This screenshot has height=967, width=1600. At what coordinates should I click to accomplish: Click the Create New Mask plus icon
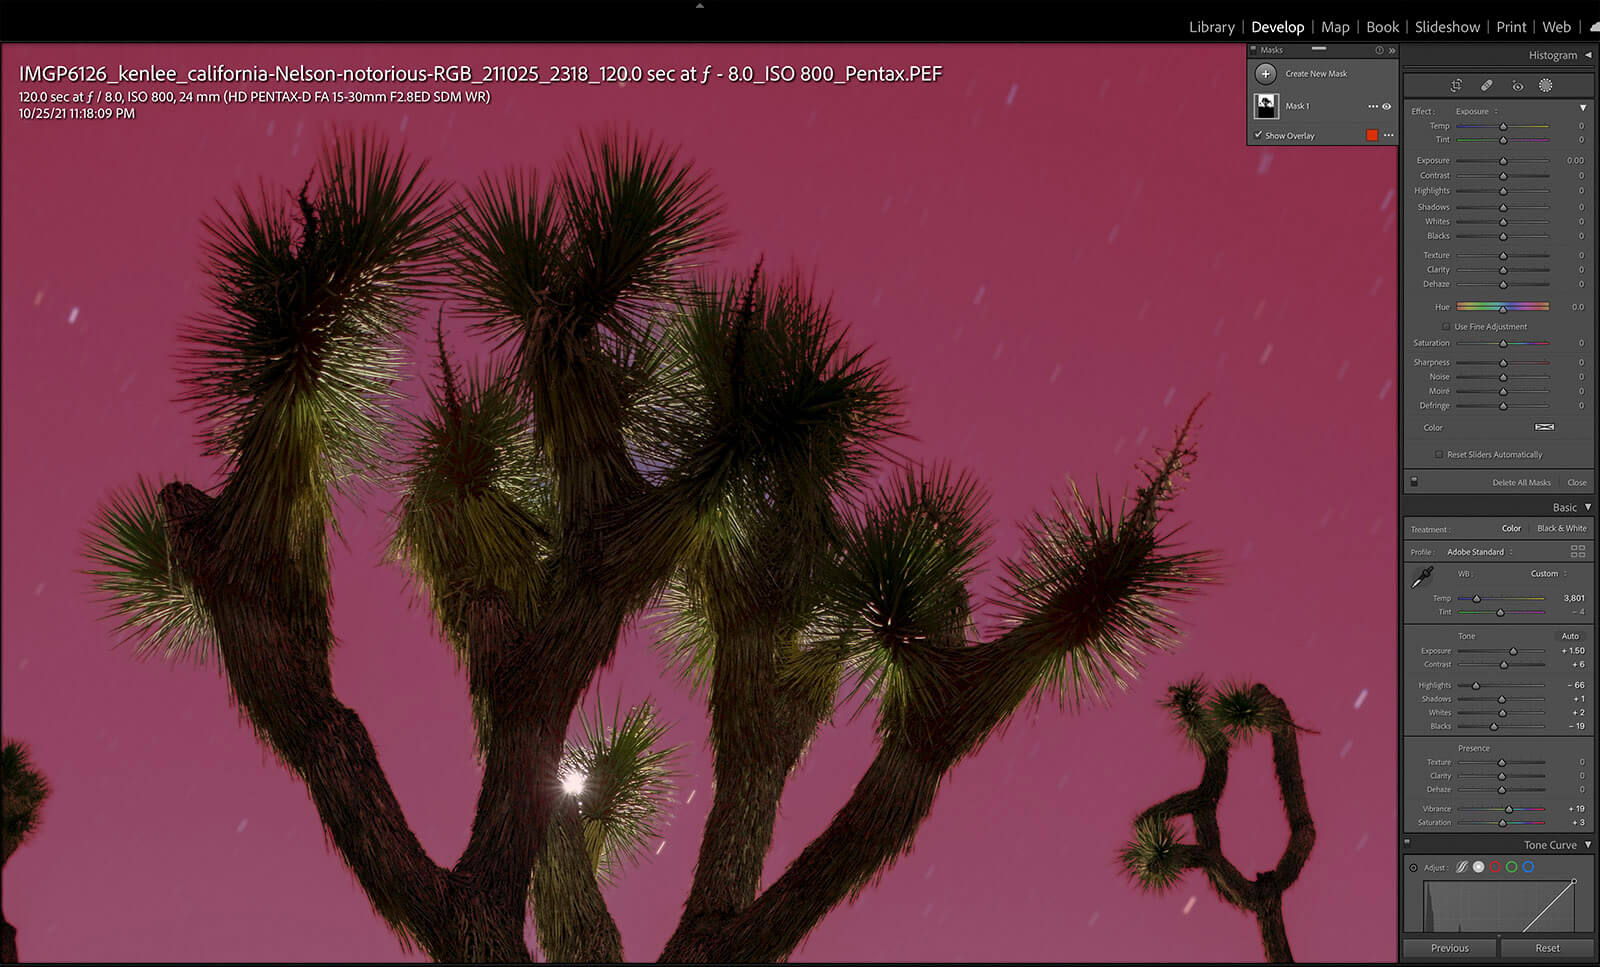1265,74
